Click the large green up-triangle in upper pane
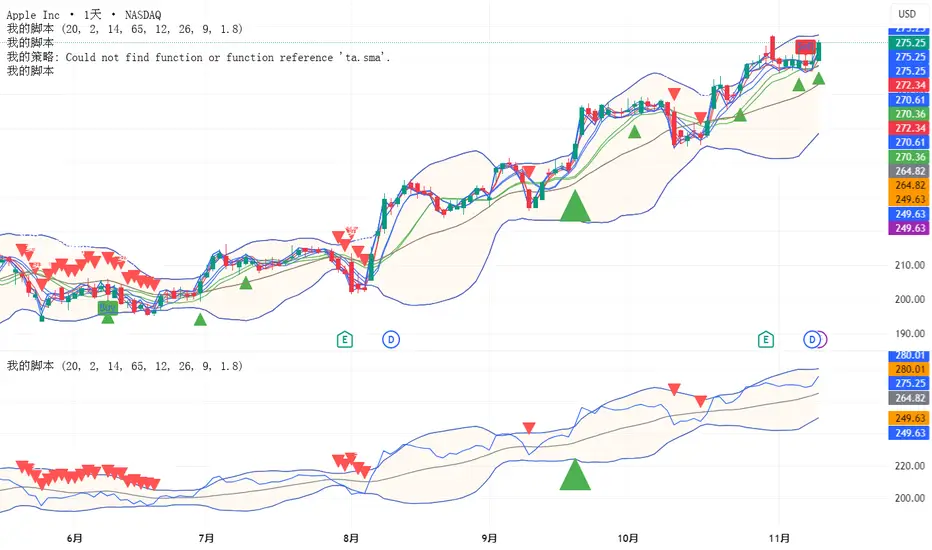The height and width of the screenshot is (550, 932). click(575, 206)
